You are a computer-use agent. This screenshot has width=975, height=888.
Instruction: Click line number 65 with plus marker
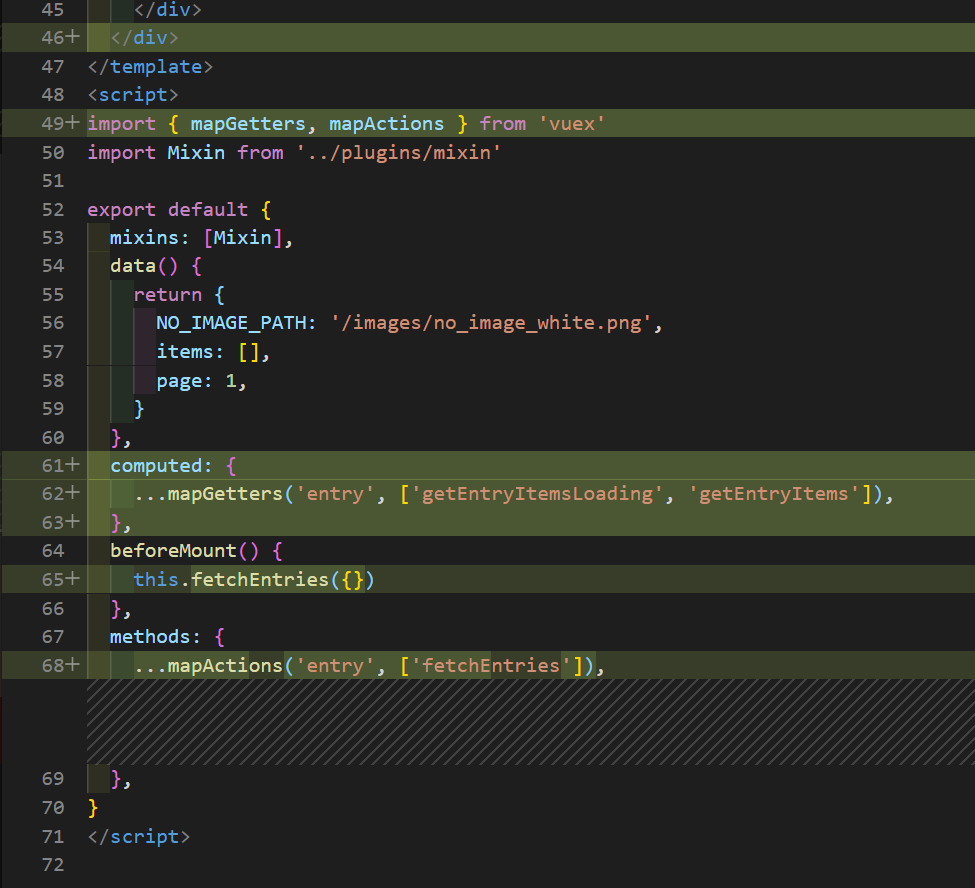tap(60, 580)
